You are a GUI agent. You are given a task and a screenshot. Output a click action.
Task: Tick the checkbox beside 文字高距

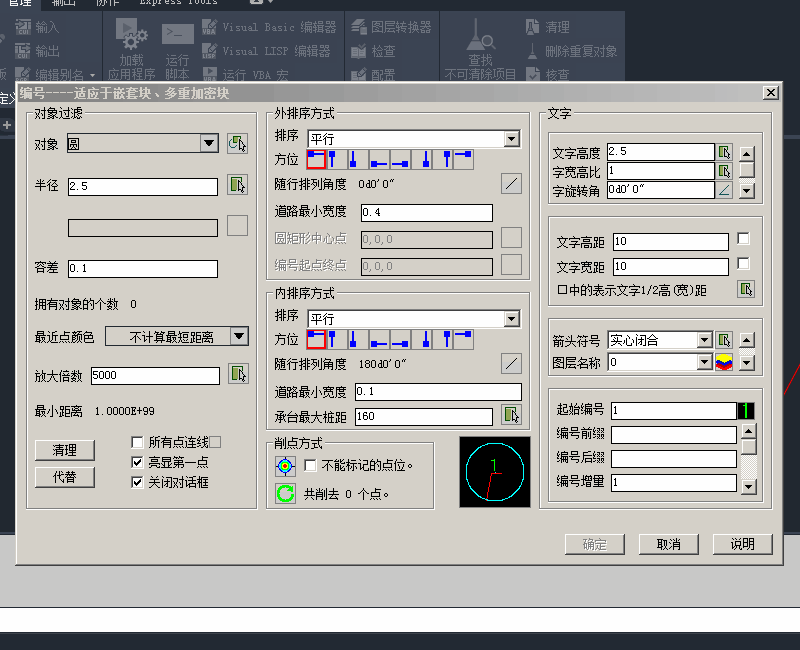click(743, 238)
